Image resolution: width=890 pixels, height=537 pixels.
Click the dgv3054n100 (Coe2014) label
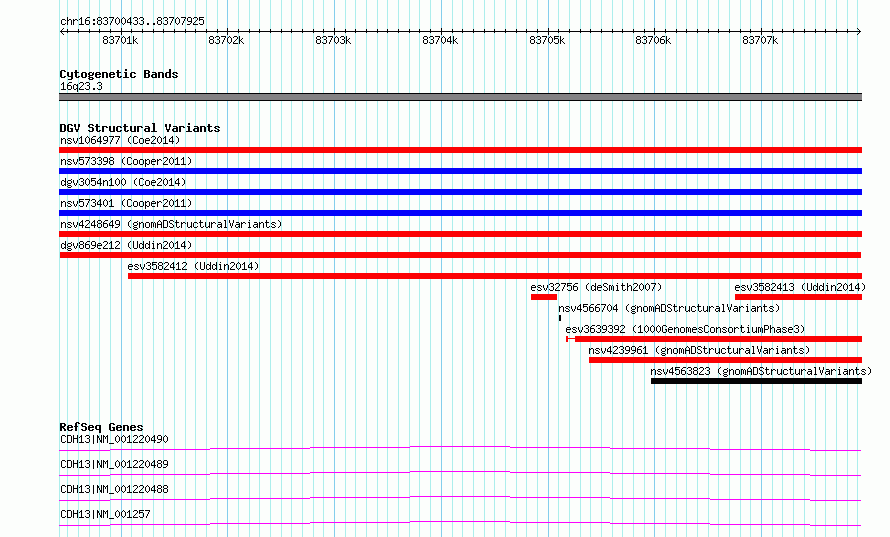click(x=123, y=182)
